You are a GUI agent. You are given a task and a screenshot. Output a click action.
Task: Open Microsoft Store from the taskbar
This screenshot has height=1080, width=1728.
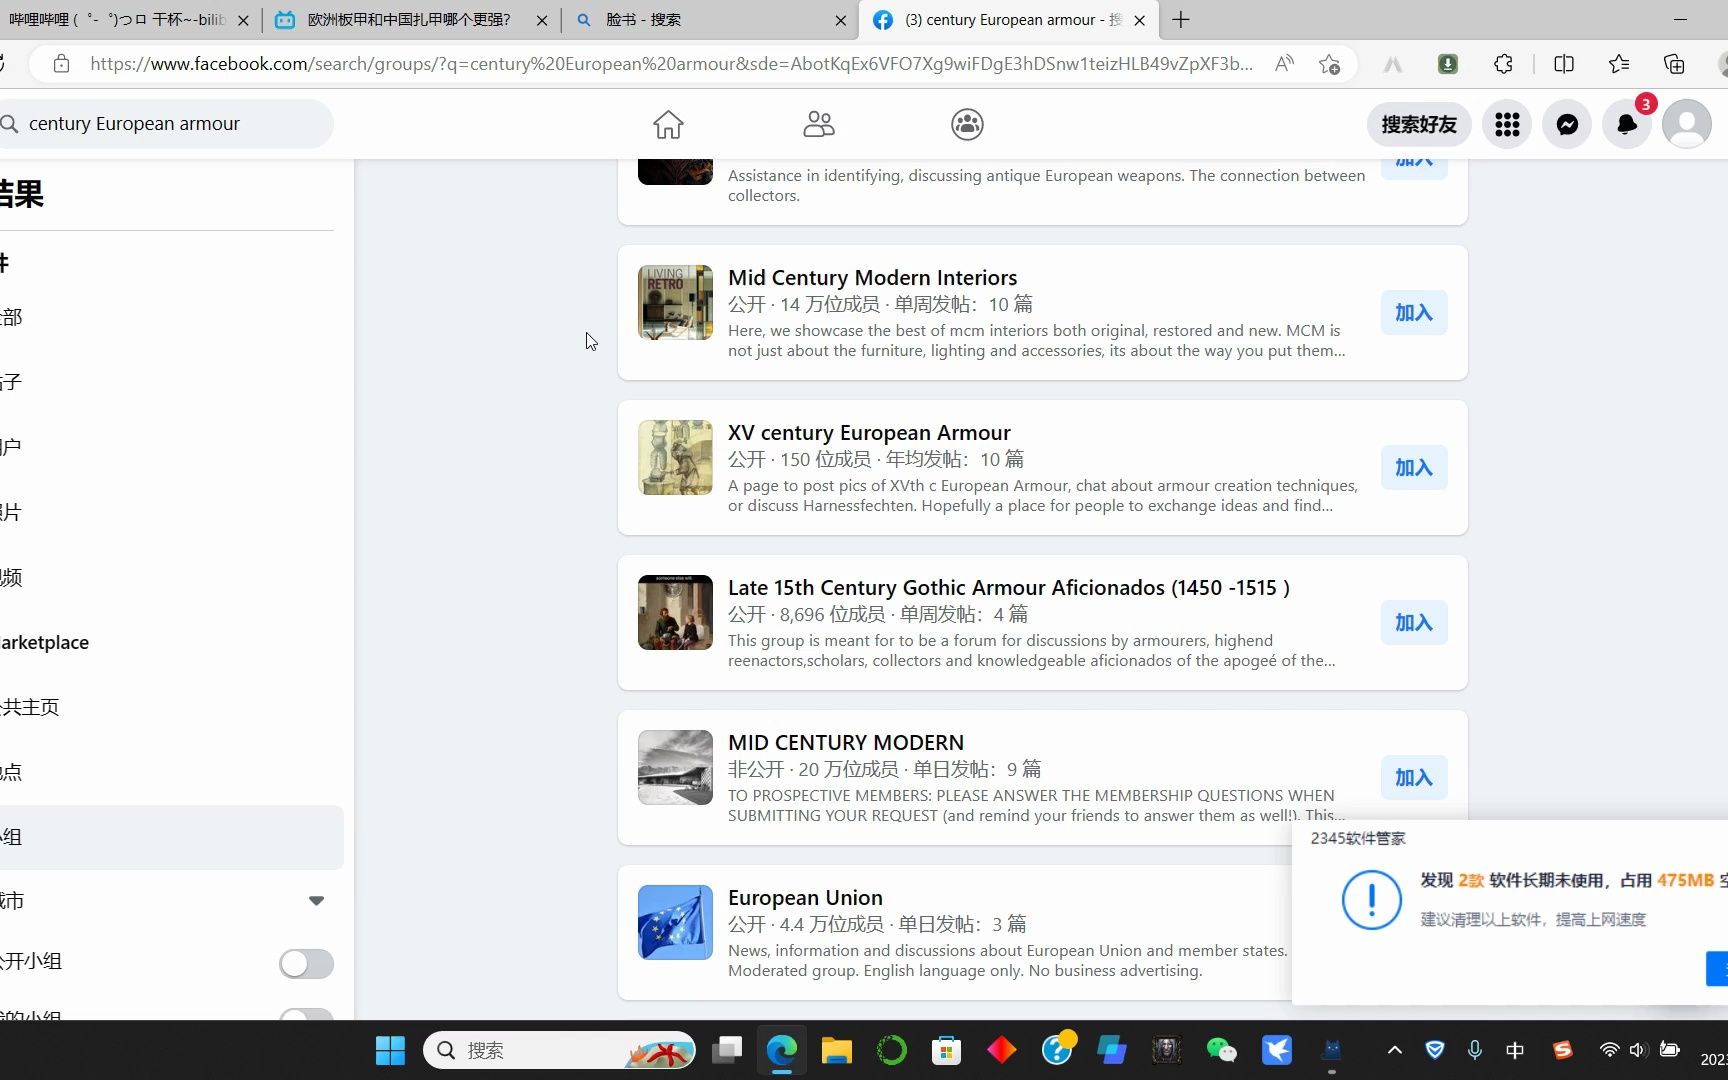pos(946,1050)
